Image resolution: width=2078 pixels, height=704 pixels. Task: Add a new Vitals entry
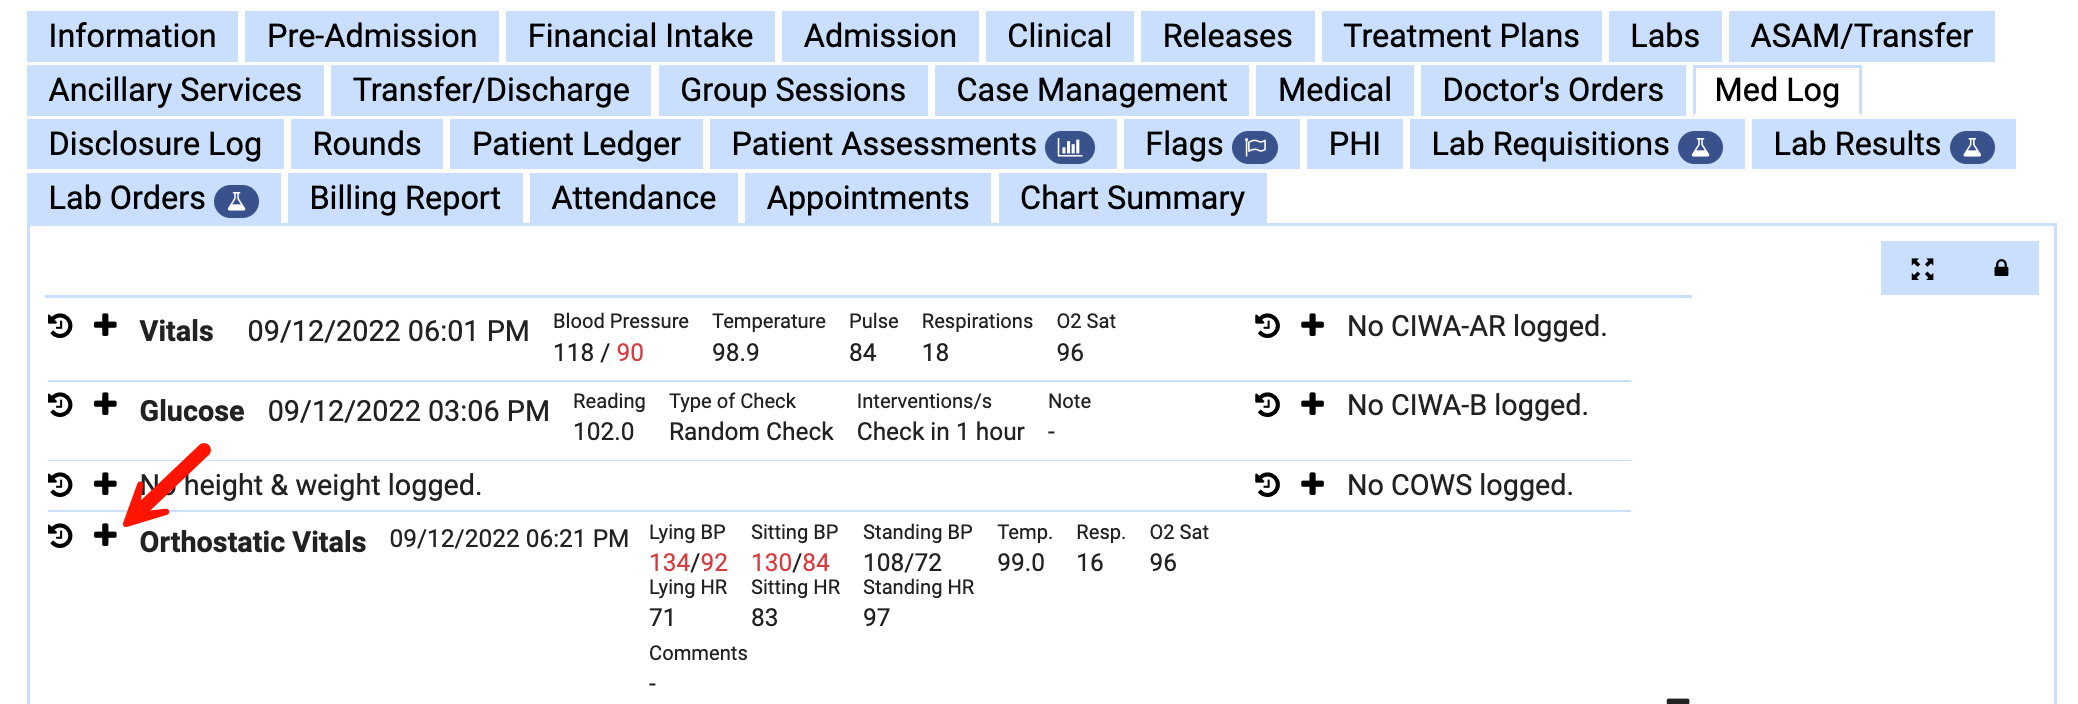[105, 325]
